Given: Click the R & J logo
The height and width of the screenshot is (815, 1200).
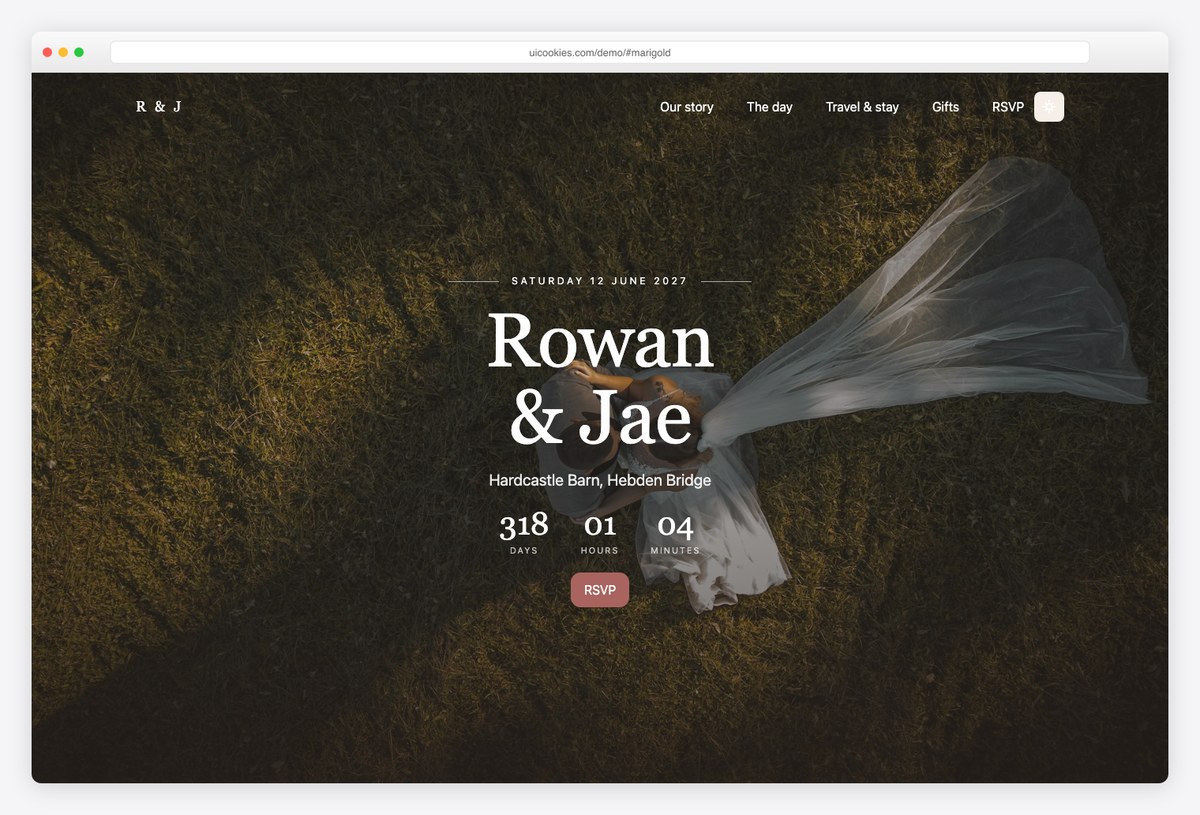Looking at the screenshot, I should coord(159,106).
